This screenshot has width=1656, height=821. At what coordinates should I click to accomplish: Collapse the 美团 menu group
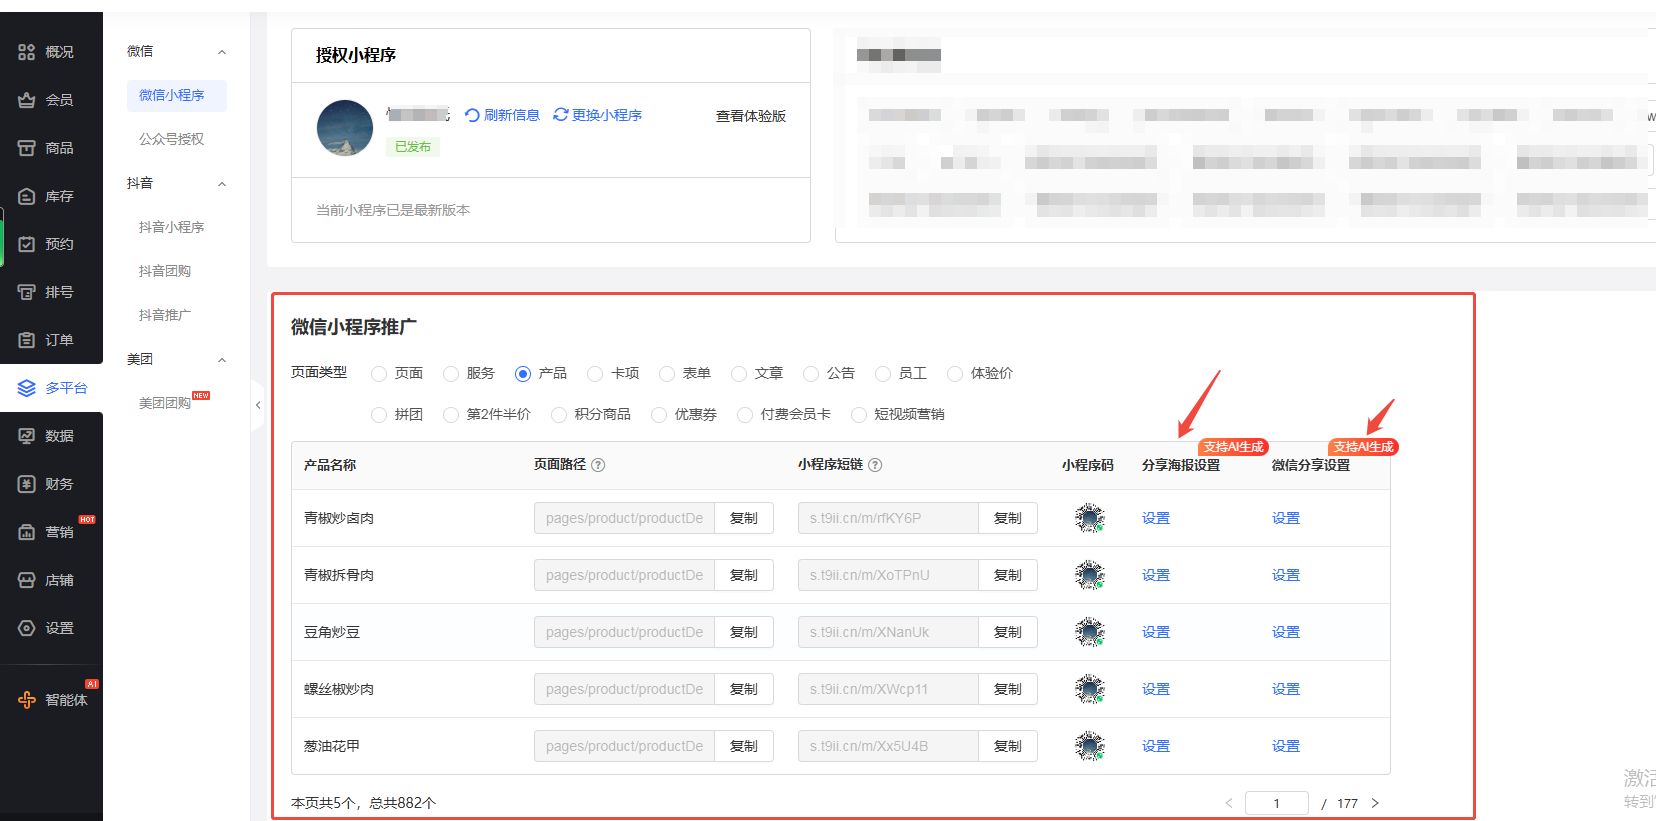coord(222,360)
